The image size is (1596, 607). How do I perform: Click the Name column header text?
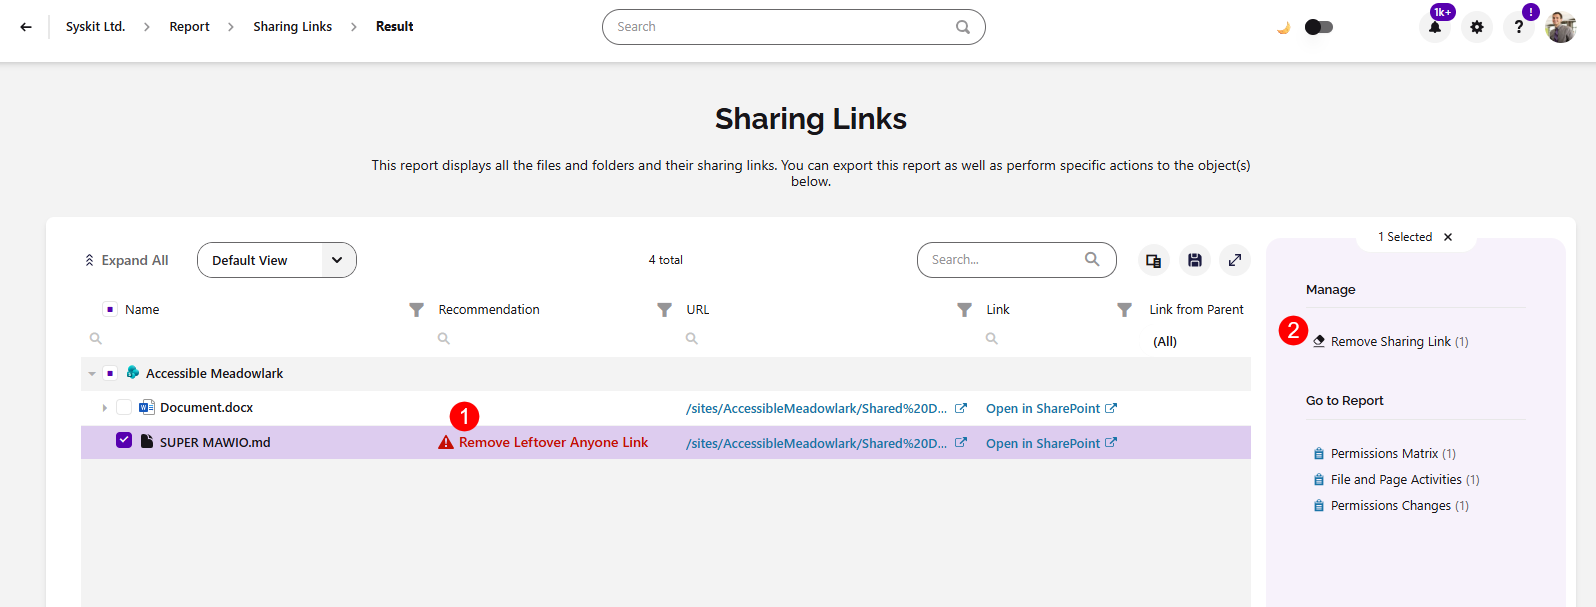pos(142,310)
